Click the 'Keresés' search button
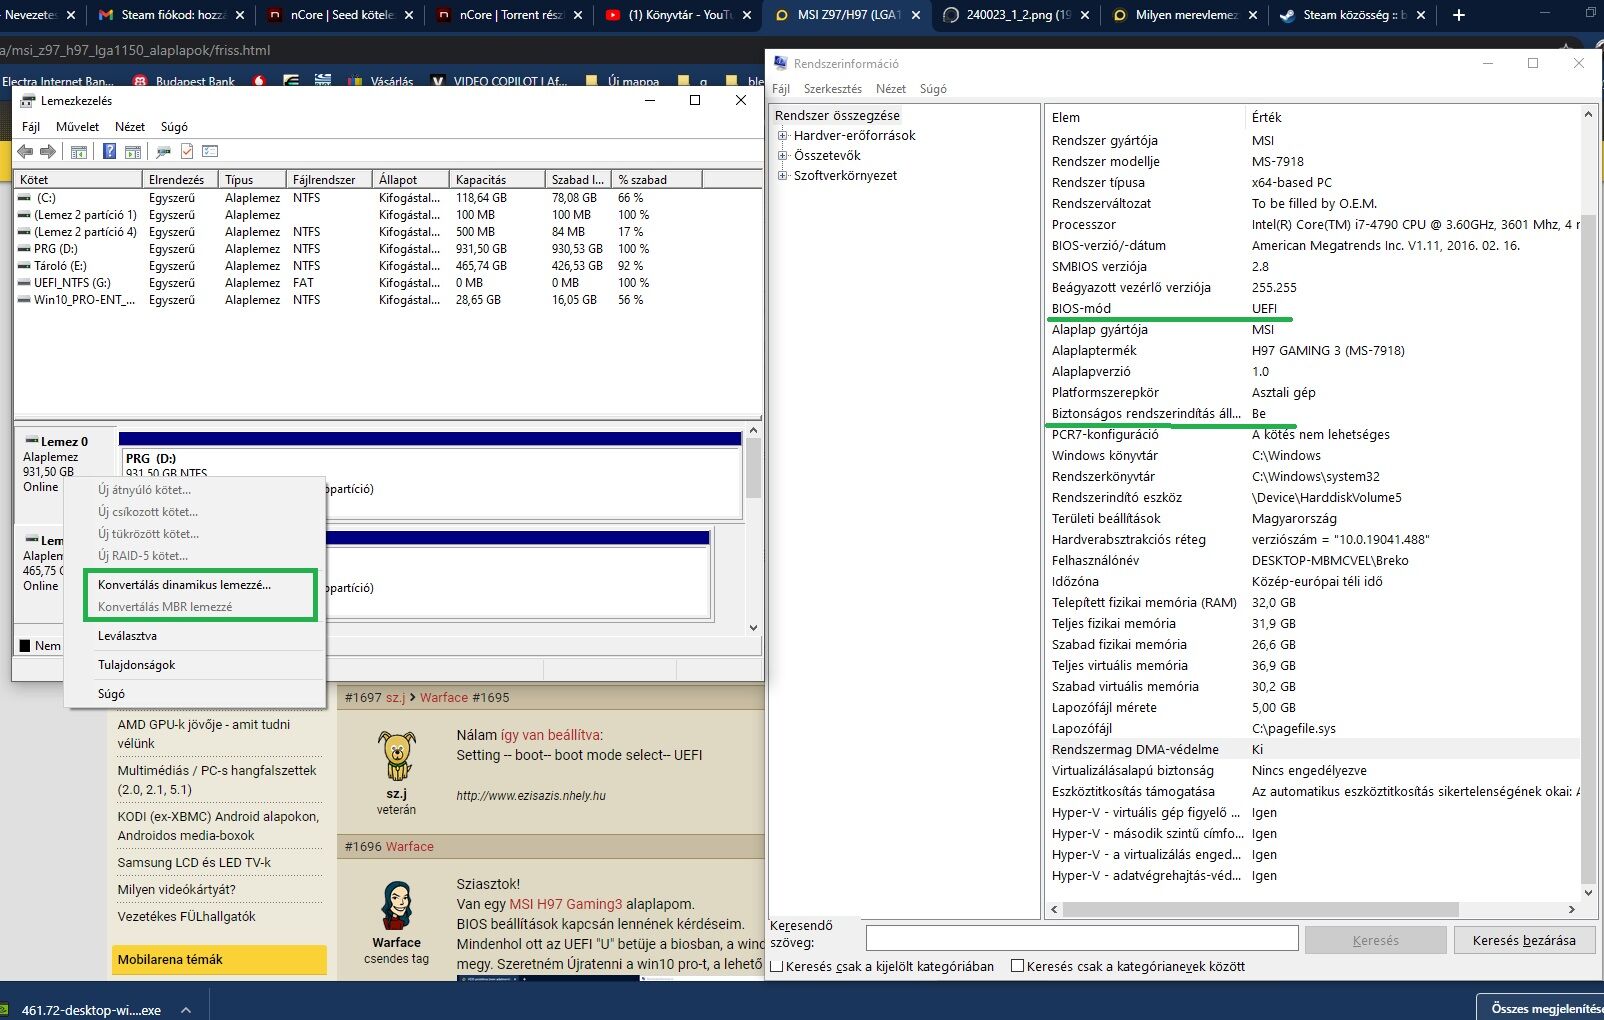1604x1020 pixels. (1376, 940)
